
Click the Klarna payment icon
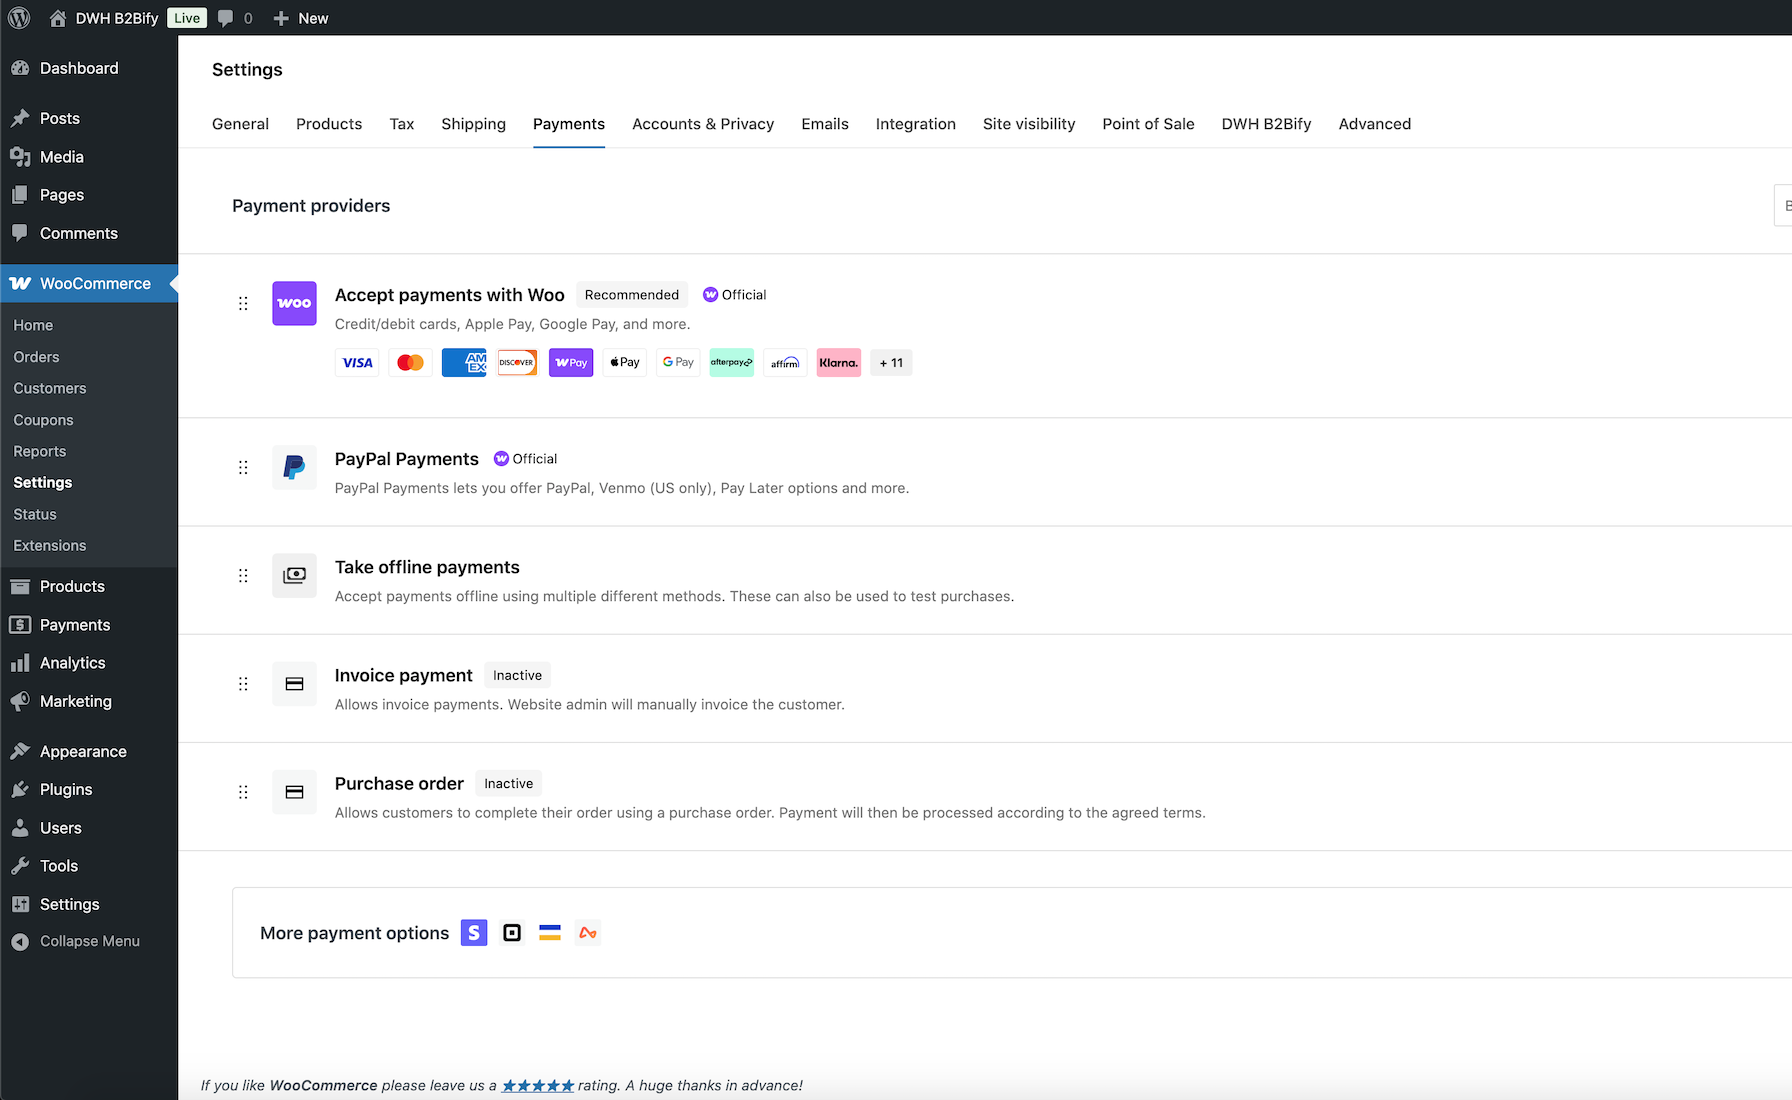[839, 363]
